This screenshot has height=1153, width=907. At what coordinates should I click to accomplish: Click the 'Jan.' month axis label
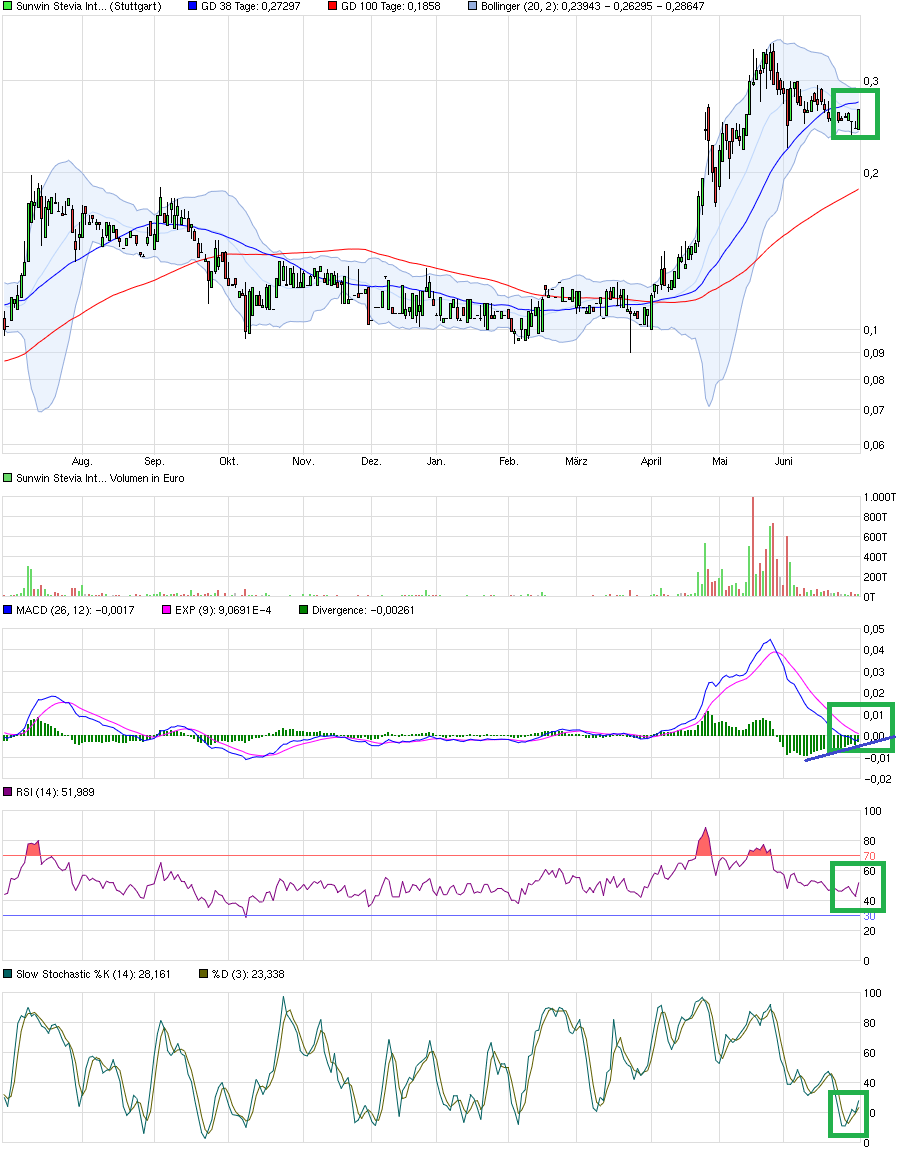[436, 461]
